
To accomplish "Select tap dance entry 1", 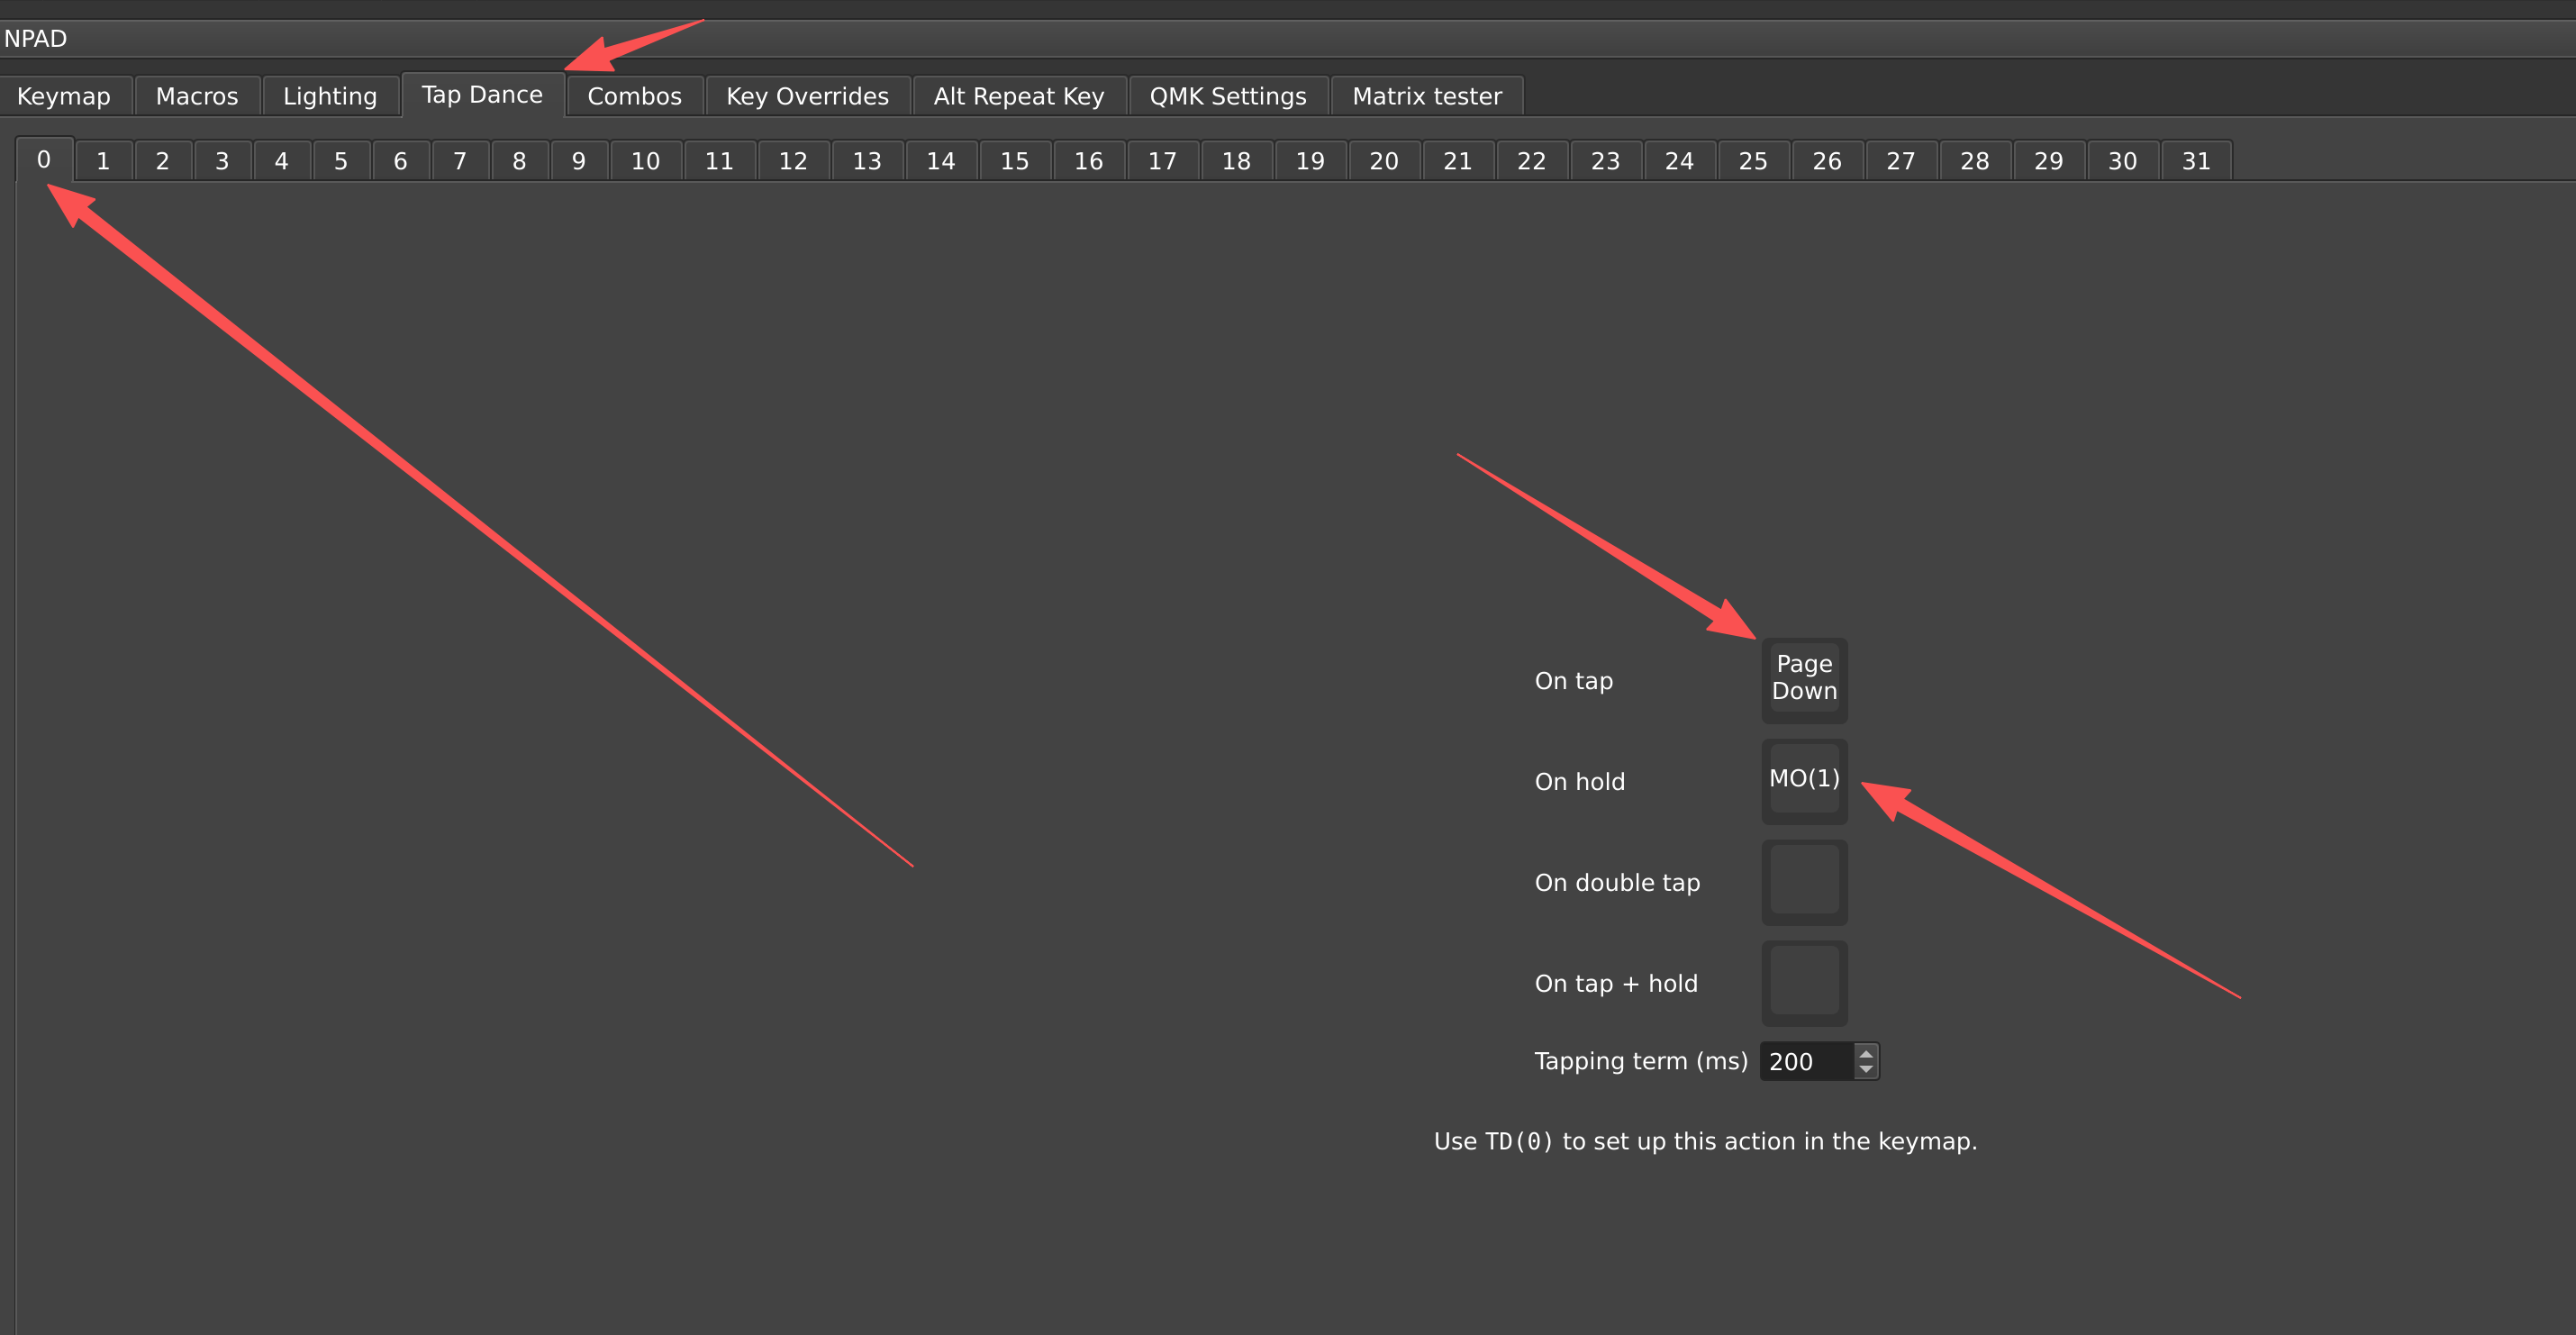I will tap(103, 161).
